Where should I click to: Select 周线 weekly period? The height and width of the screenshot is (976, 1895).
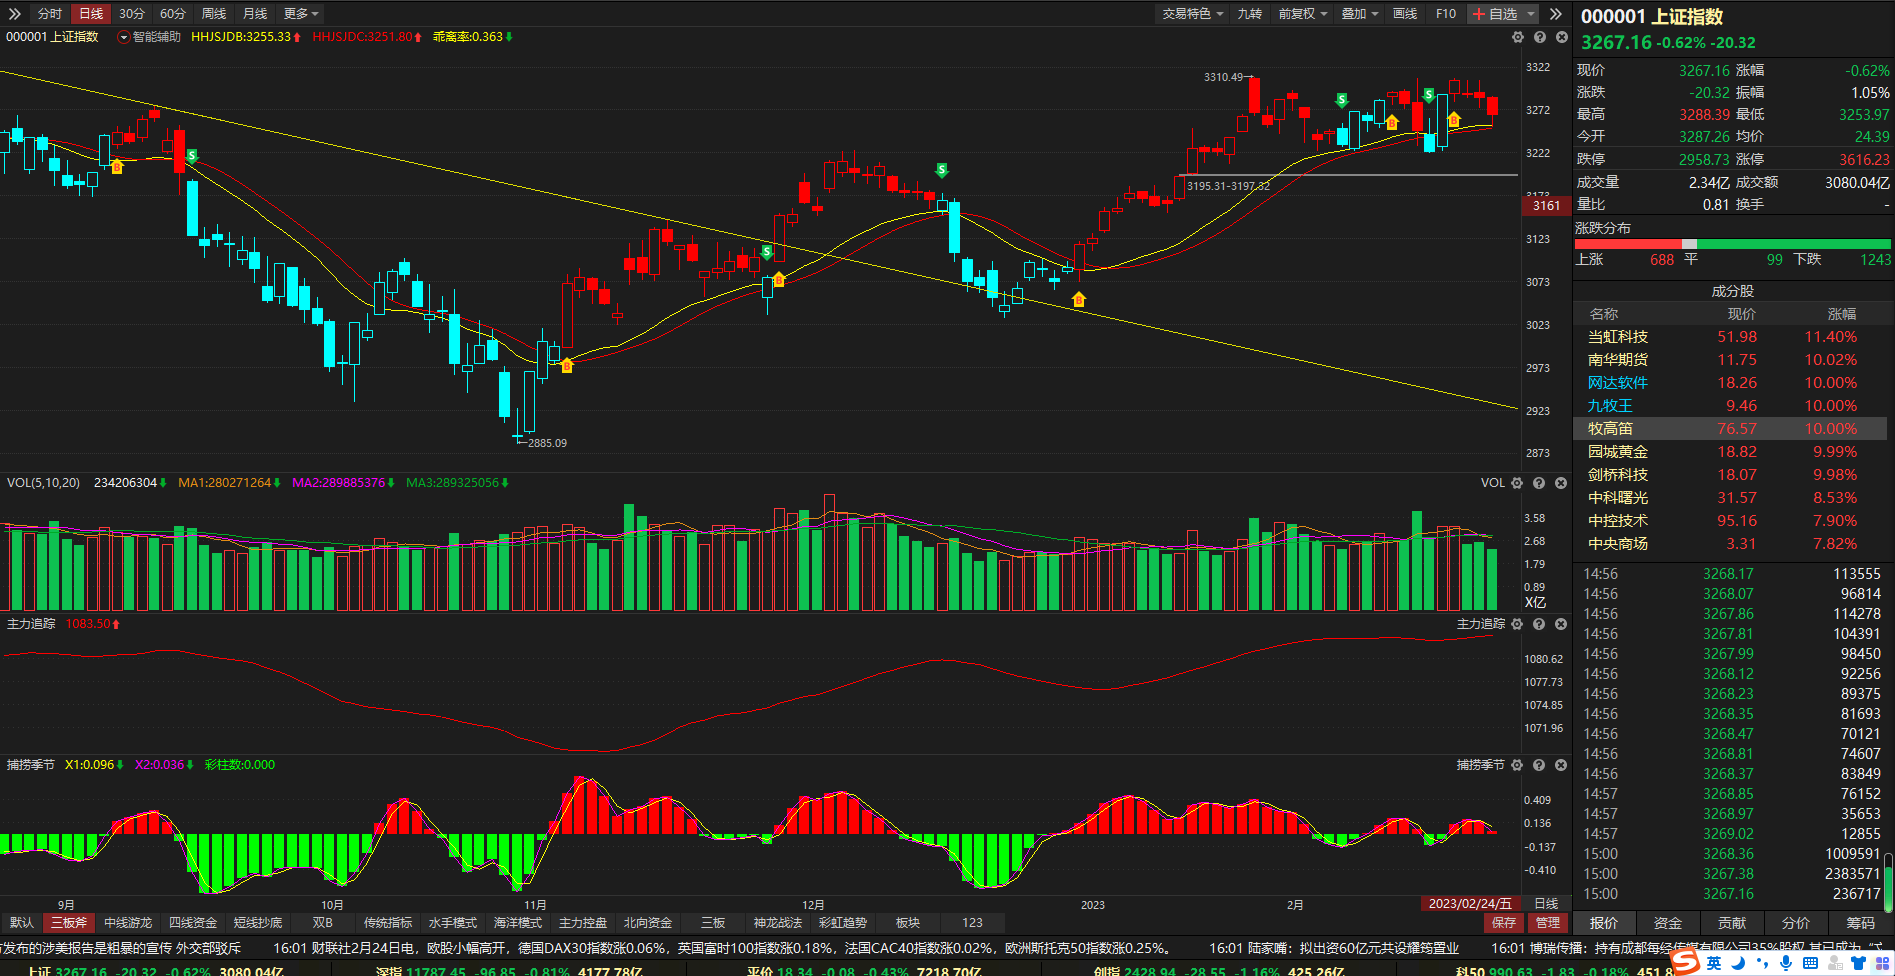coord(214,14)
